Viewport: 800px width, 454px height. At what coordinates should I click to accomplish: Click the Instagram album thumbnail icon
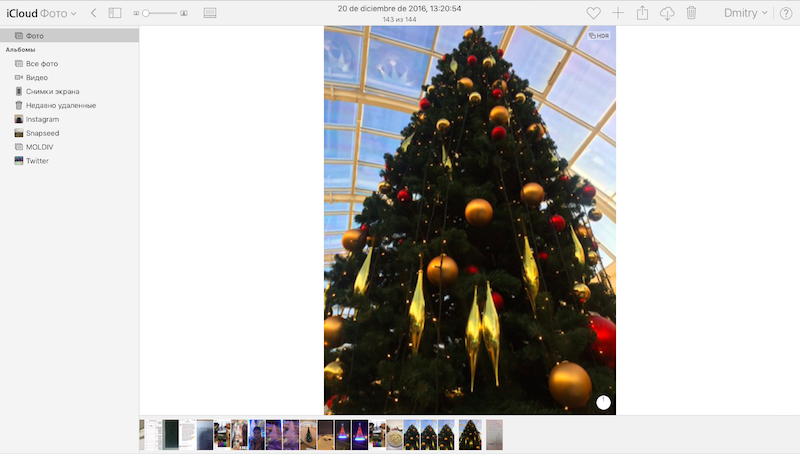(x=19, y=119)
